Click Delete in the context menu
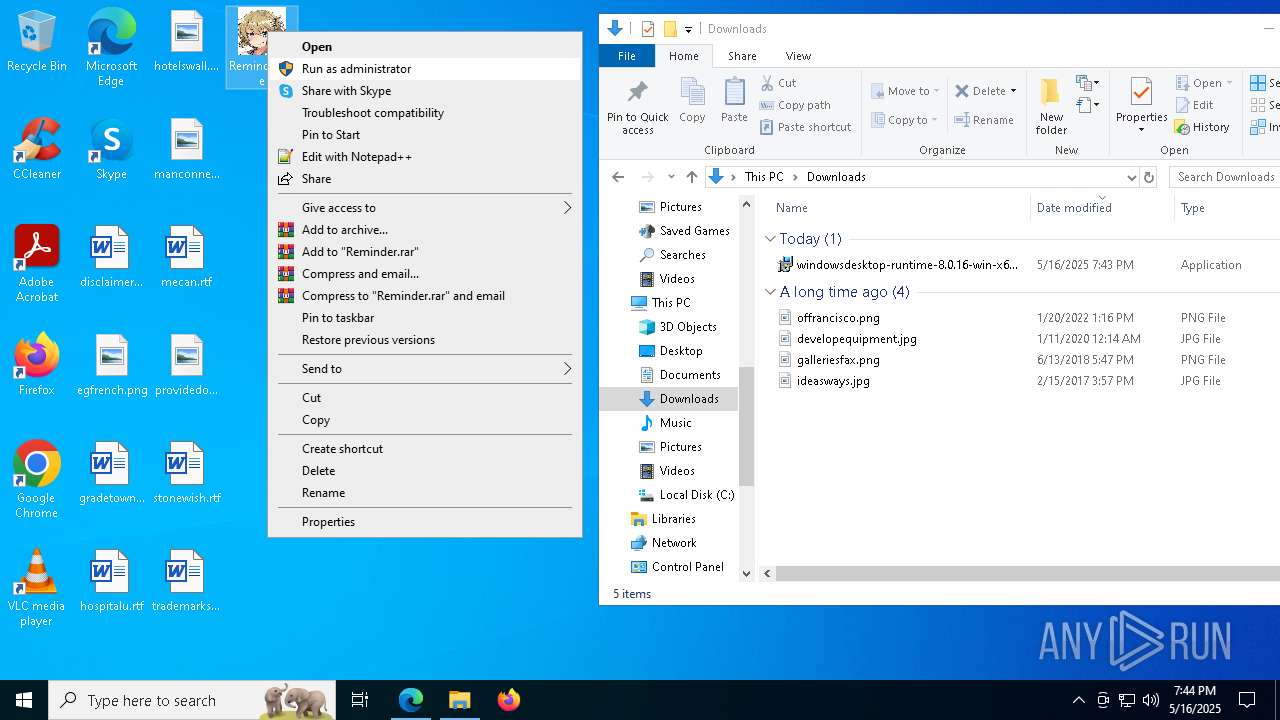1280x720 pixels. [x=425, y=471]
